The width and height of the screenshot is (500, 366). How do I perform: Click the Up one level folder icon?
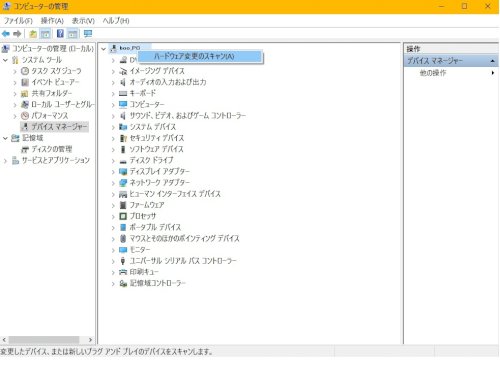33,34
